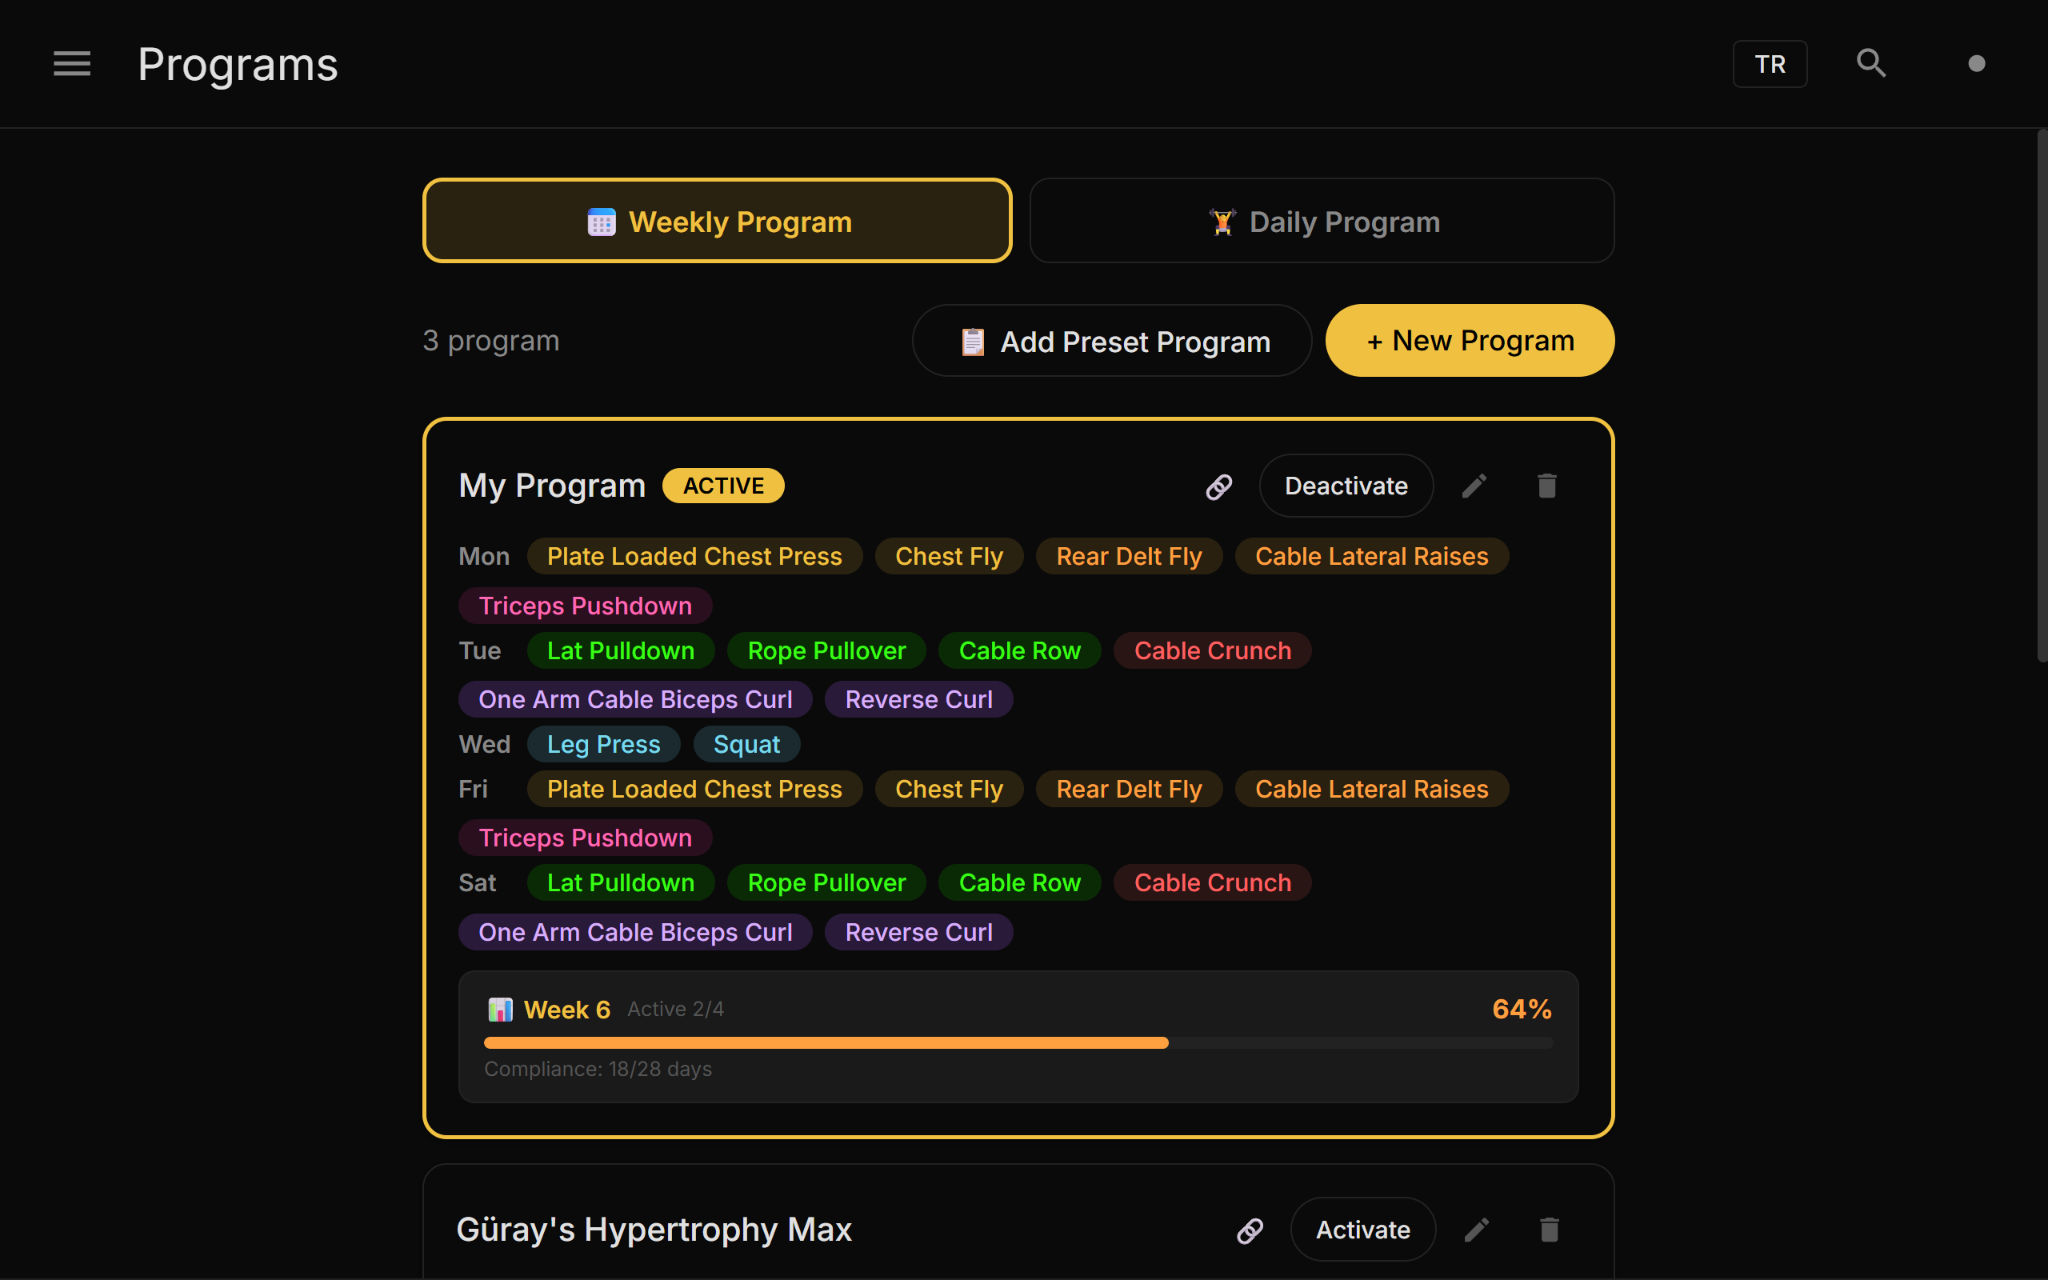Copy share link for My Program

pyautogui.click(x=1219, y=486)
